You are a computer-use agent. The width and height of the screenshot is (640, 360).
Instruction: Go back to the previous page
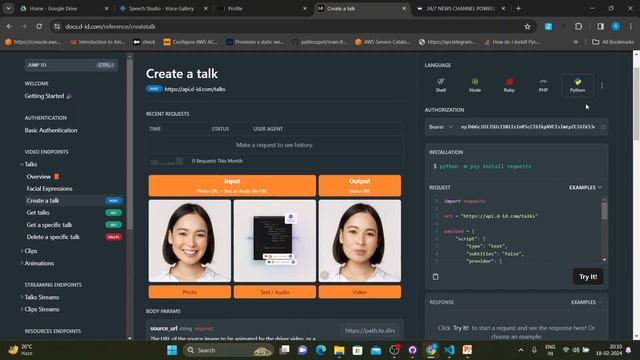9,27
